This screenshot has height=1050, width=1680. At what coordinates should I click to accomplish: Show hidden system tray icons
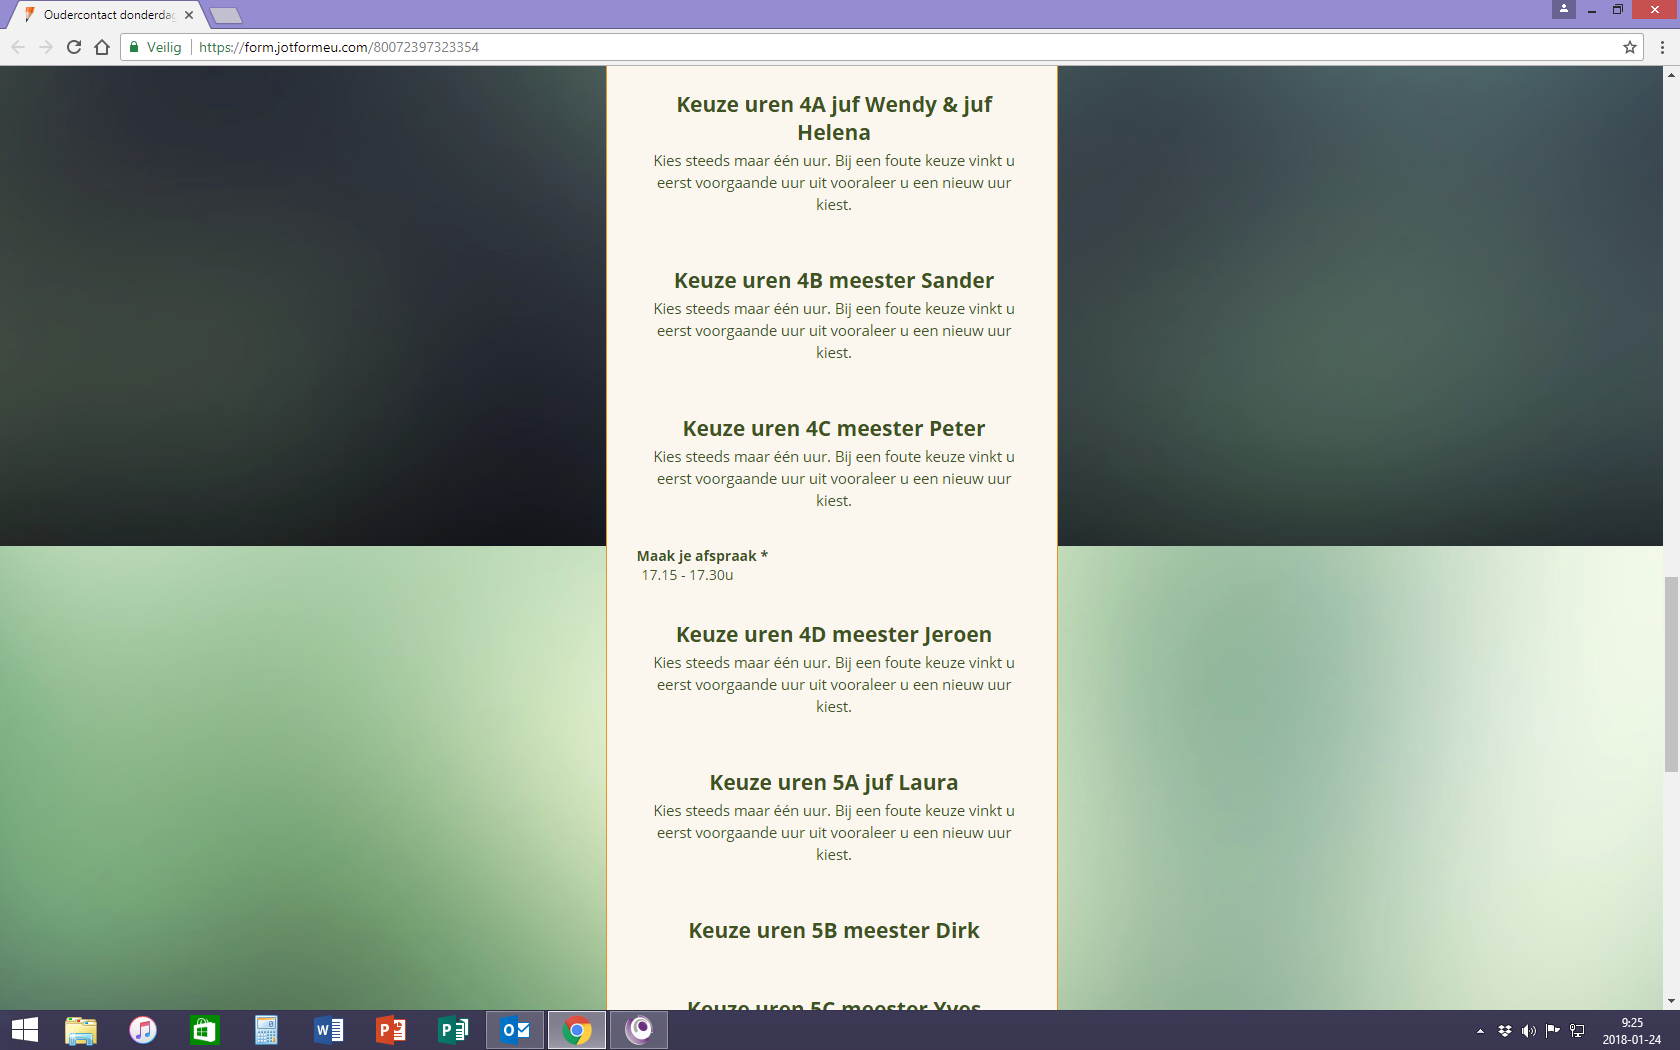[1480, 1031]
